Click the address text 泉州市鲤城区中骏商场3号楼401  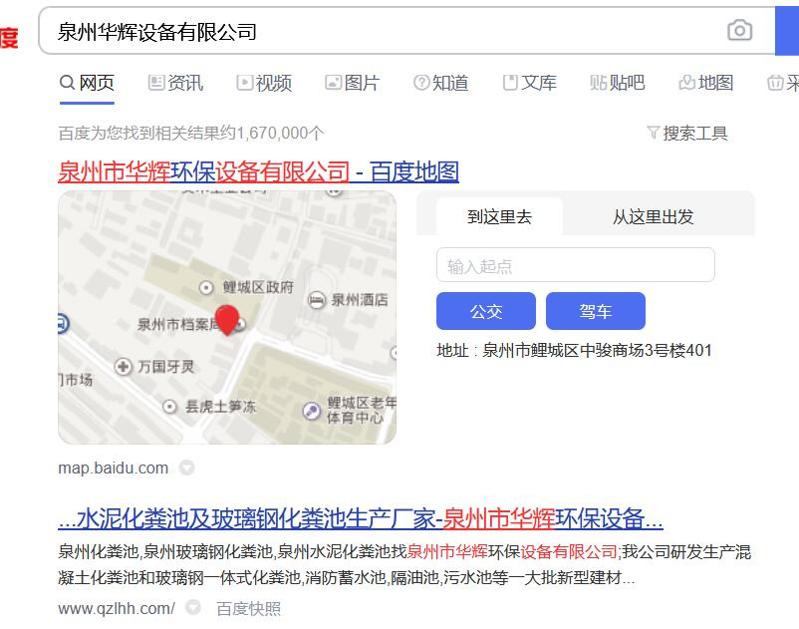pyautogui.click(x=597, y=350)
